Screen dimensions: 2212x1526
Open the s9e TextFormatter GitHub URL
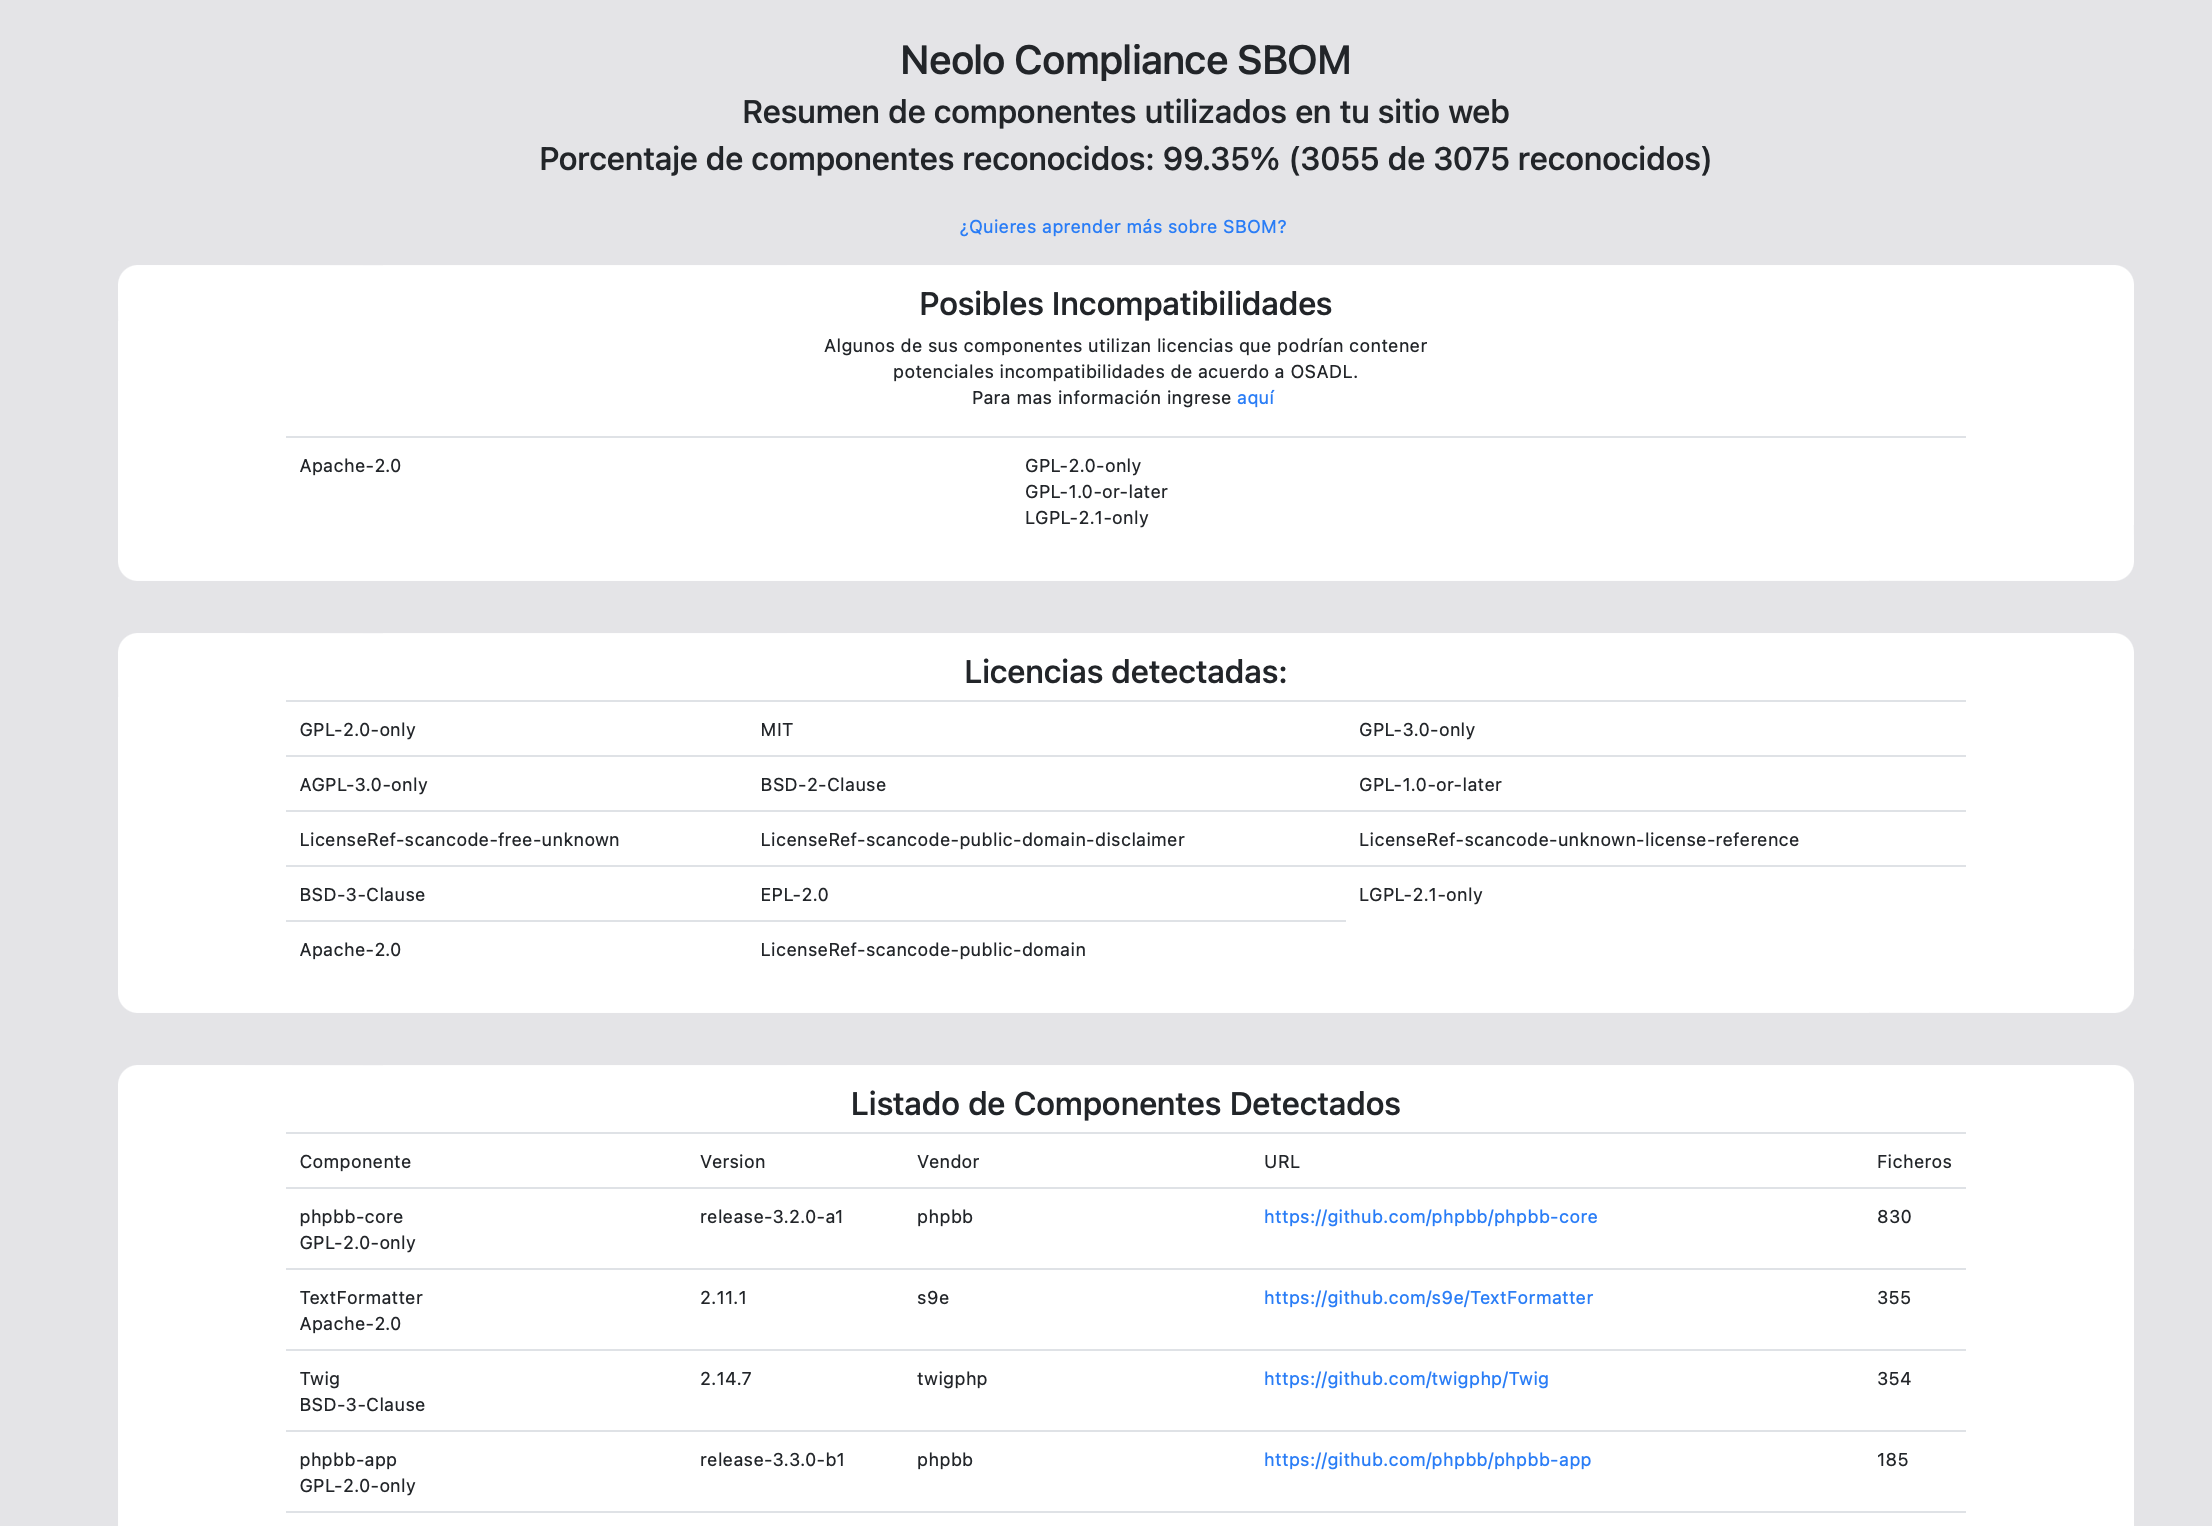[1428, 1298]
